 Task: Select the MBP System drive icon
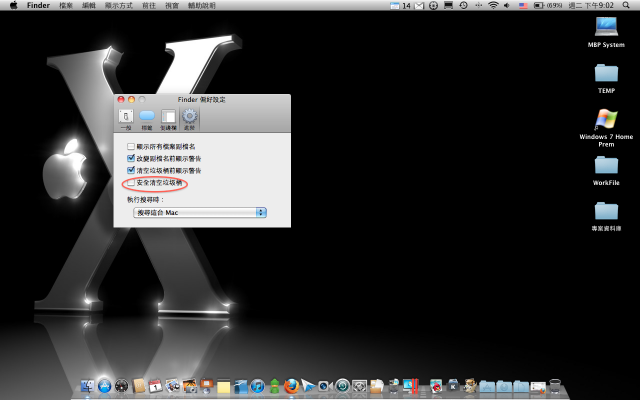(x=606, y=28)
